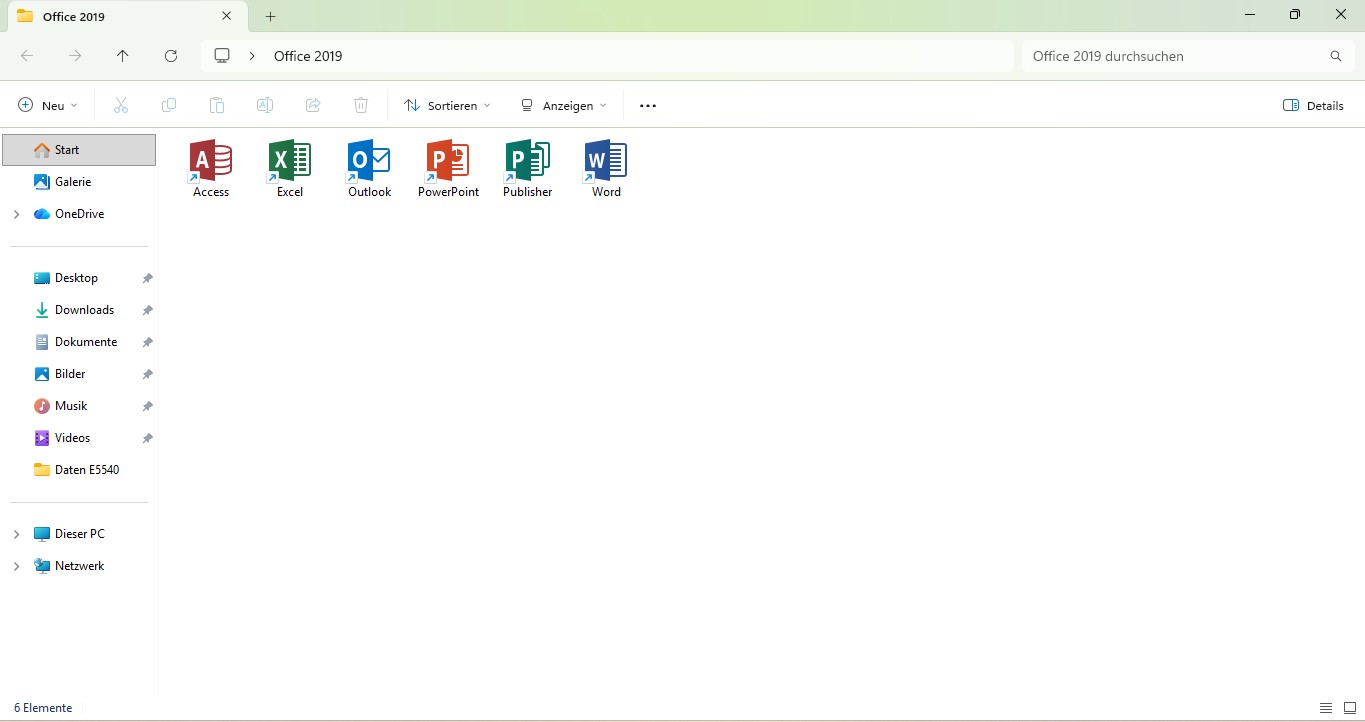Open Downloads in the sidebar
This screenshot has height=722, width=1365.
pos(84,310)
